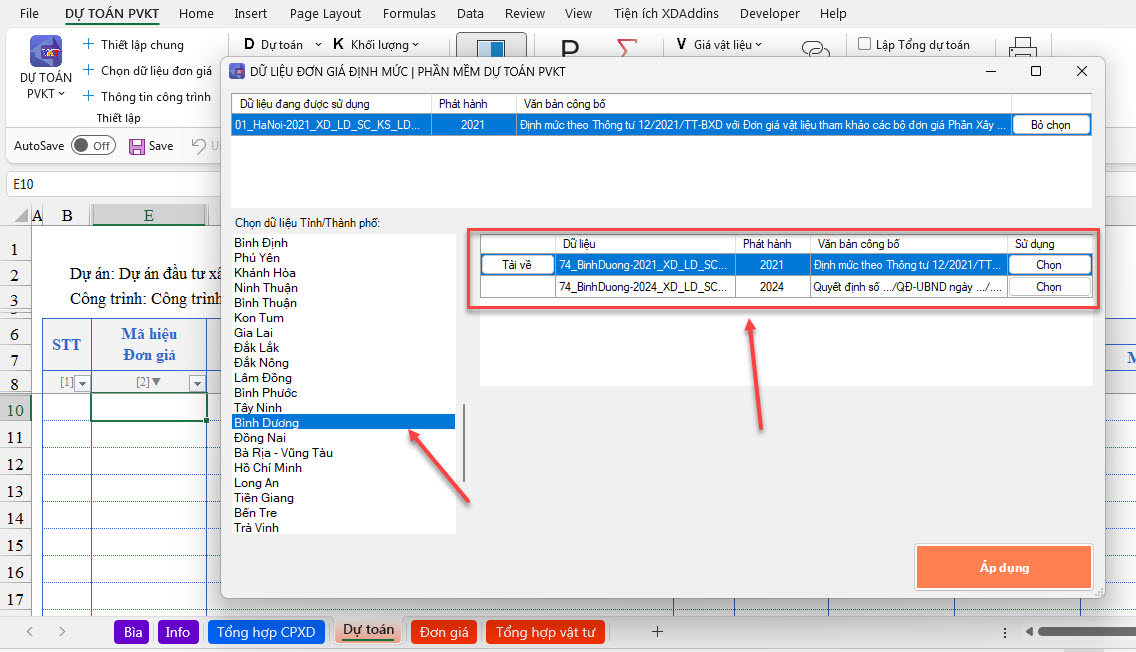Click Chọn dữ liệu đơn giá

155,71
